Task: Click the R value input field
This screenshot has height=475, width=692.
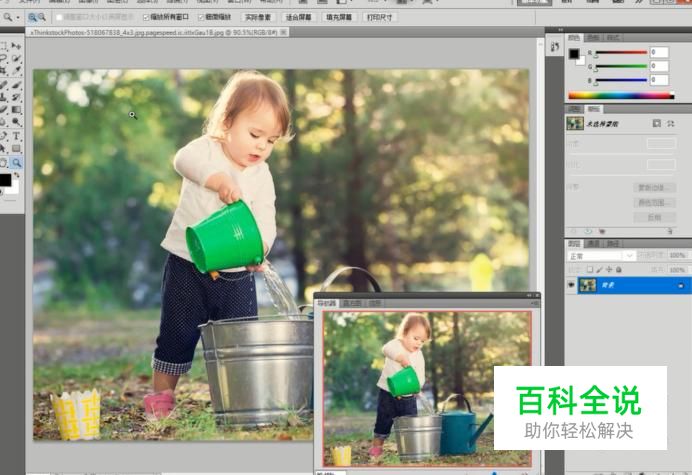Action: click(659, 53)
